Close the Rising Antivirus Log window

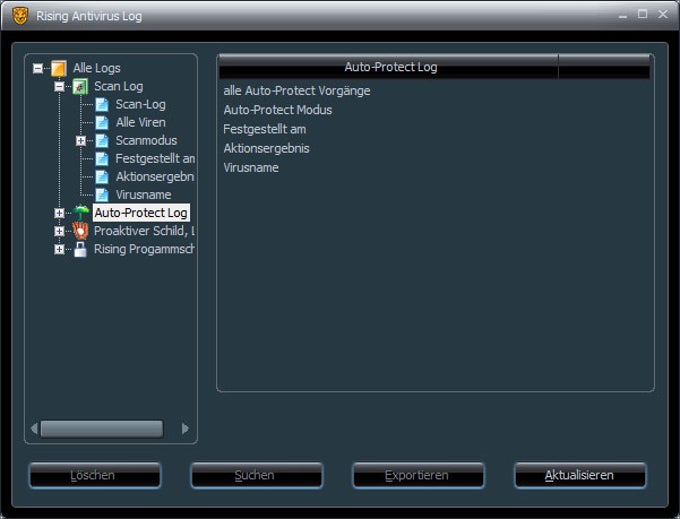tap(663, 14)
